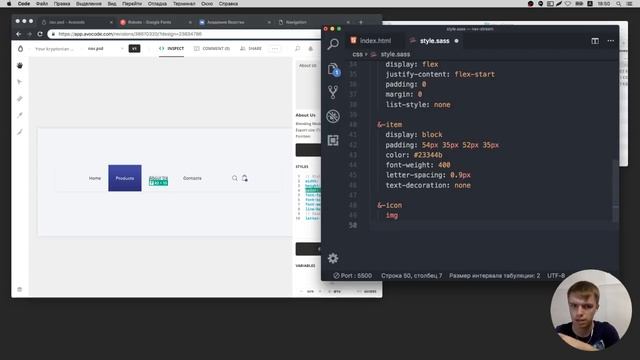The width and height of the screenshot is (640, 360).
Task: Click the V1 version badge
Action: (134, 49)
